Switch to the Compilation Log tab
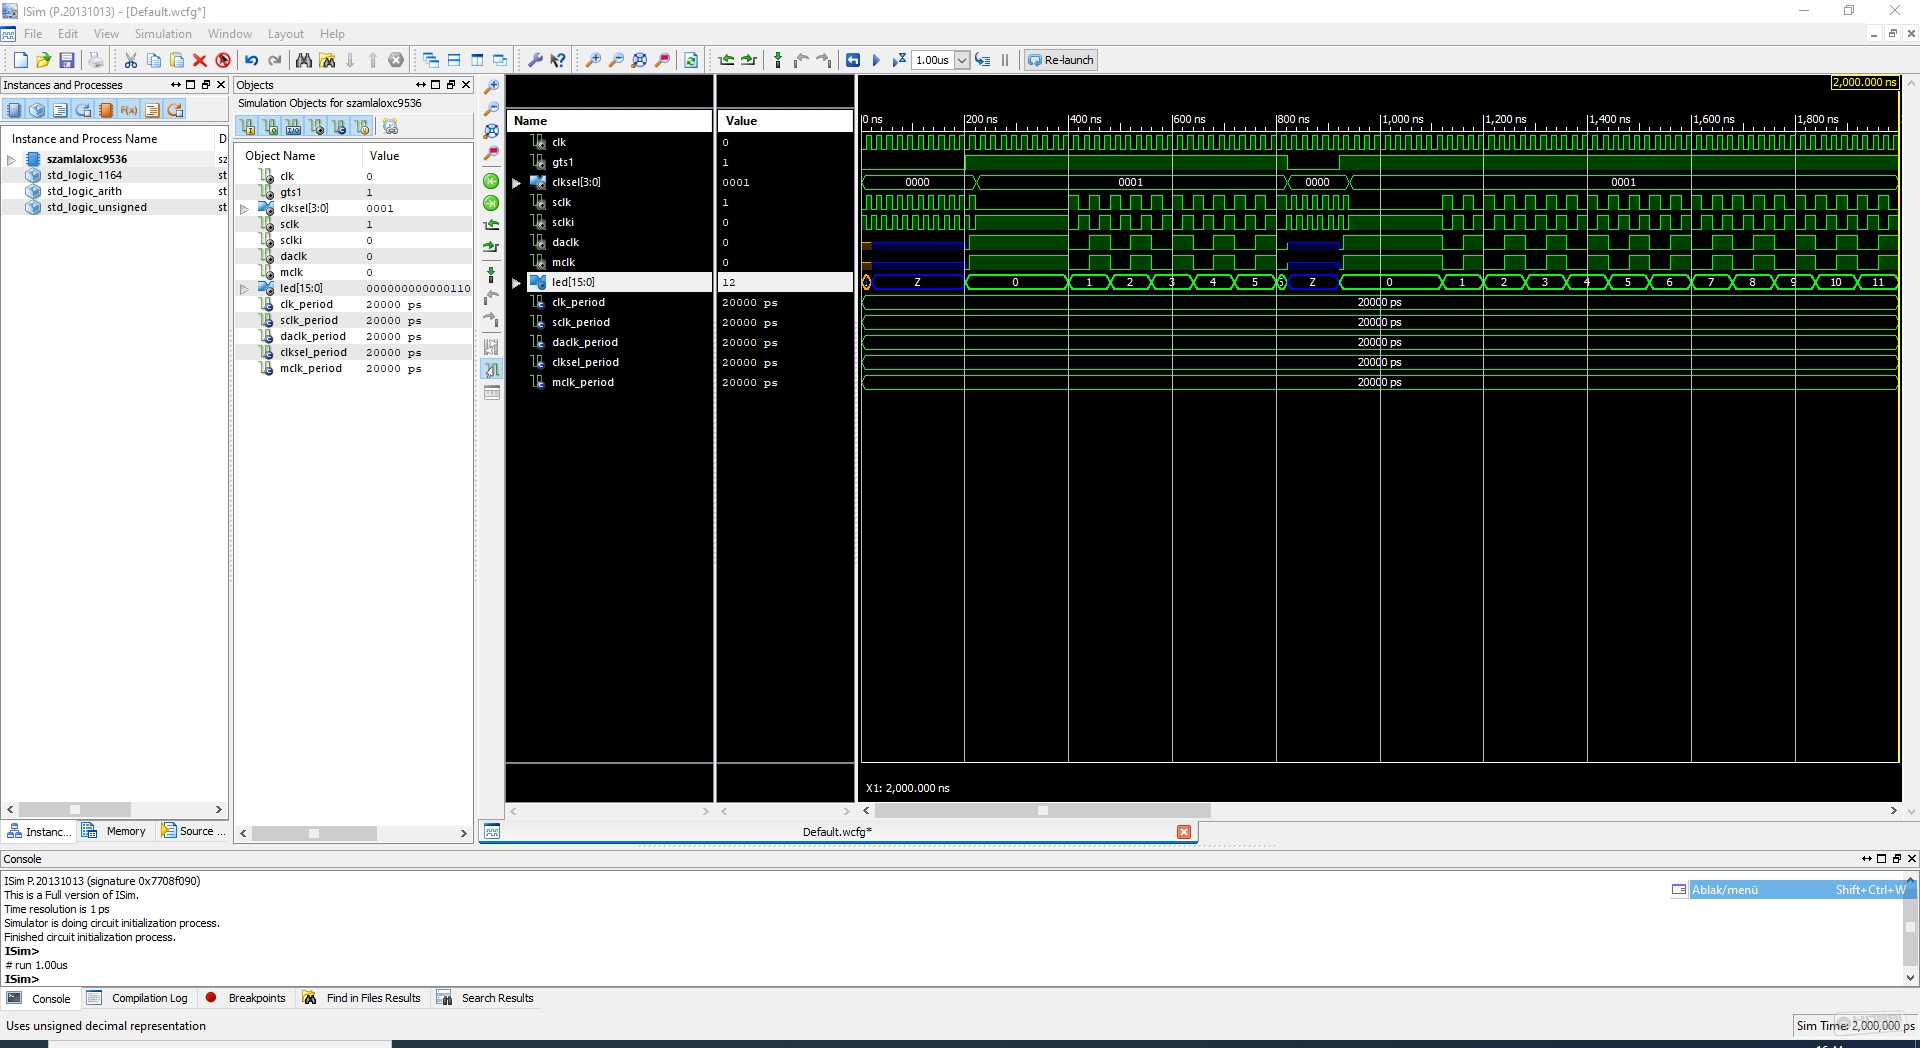The width and height of the screenshot is (1920, 1048). 138,998
